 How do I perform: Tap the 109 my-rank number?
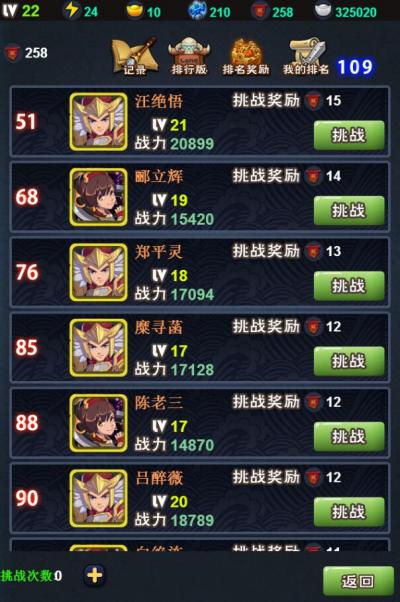(x=355, y=67)
